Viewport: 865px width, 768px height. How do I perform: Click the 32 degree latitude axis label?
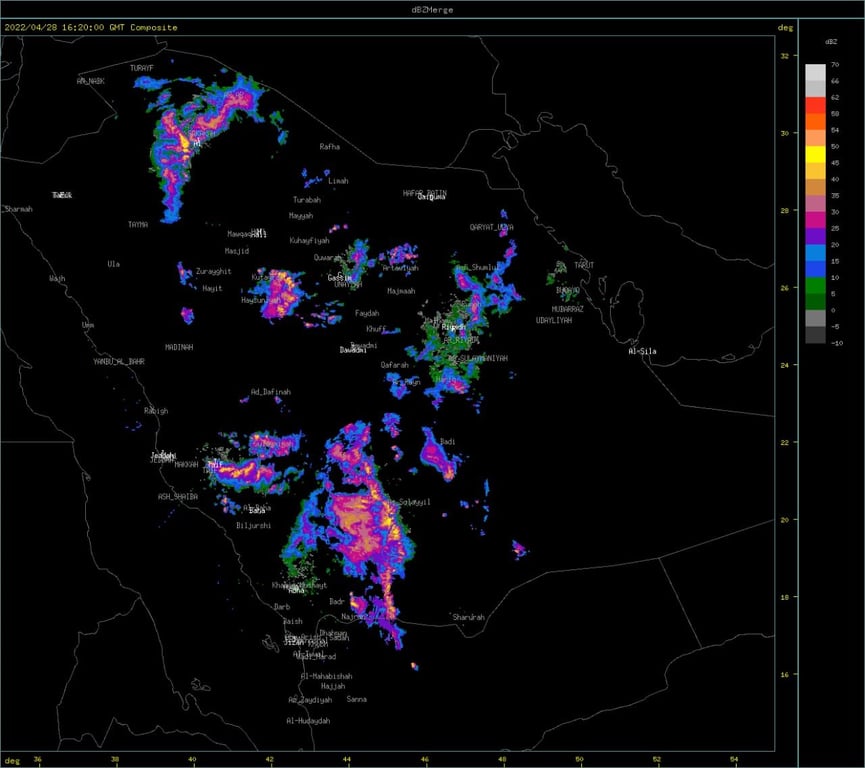pos(784,56)
